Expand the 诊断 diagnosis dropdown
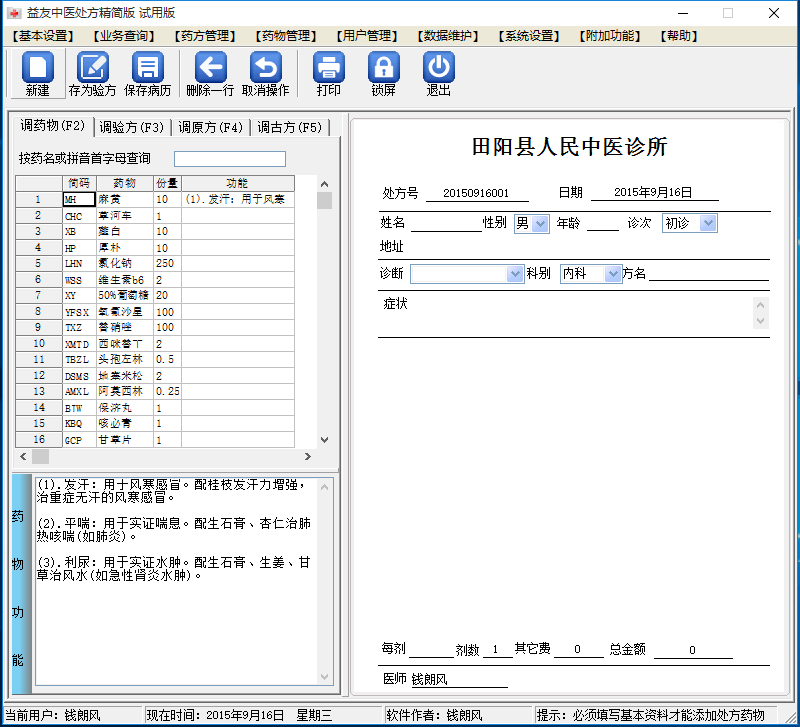 tap(513, 272)
